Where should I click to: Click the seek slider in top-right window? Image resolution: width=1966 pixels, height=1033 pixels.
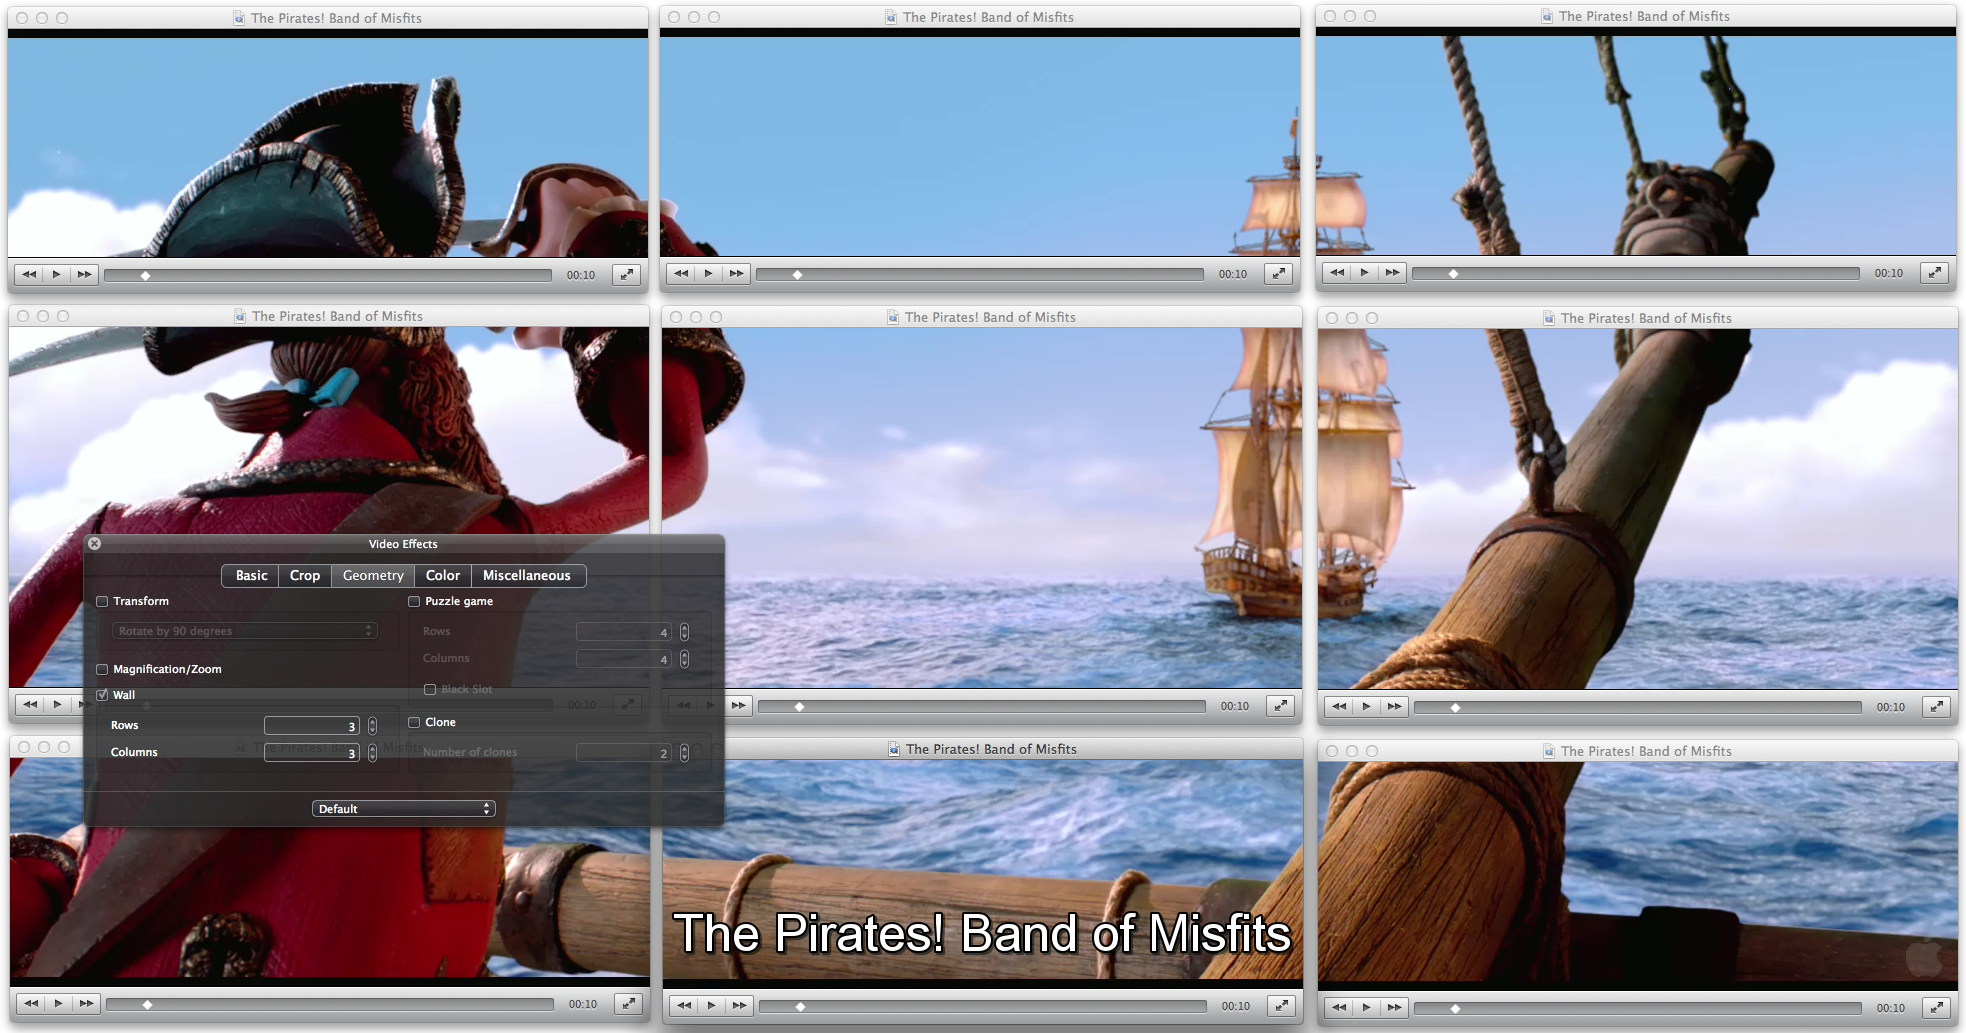1636,273
